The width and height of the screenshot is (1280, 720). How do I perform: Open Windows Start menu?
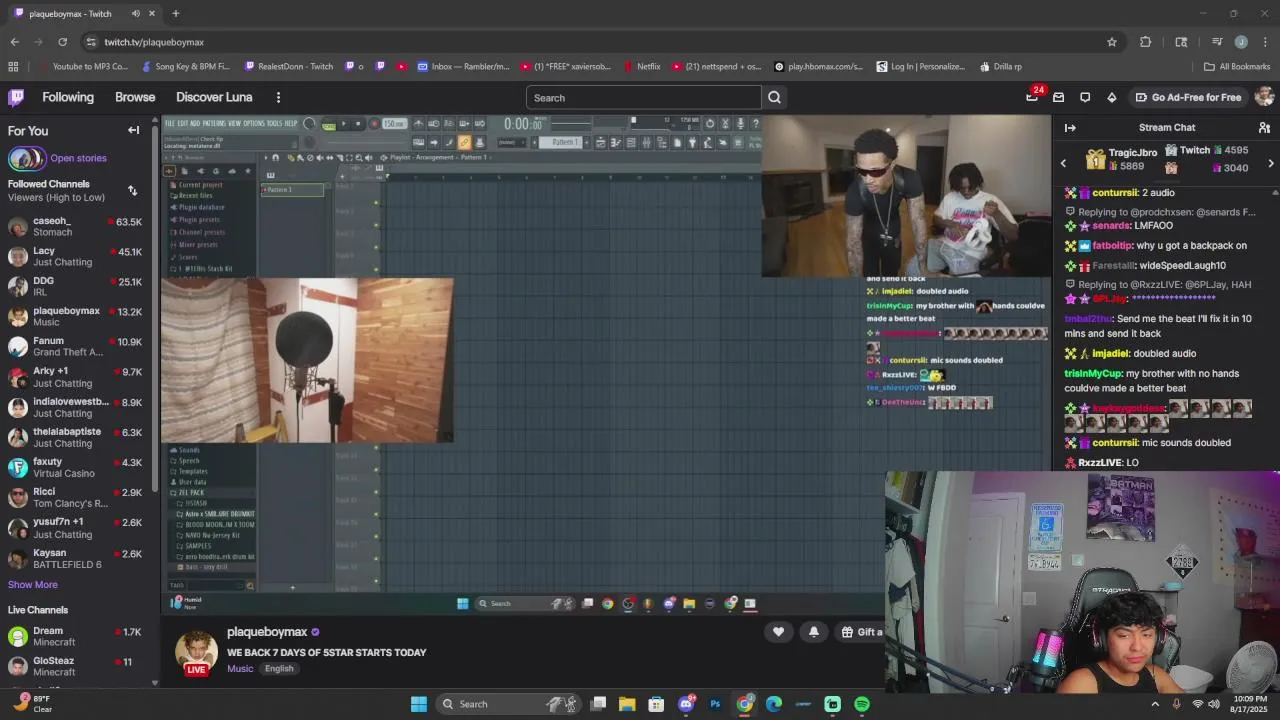pyautogui.click(x=419, y=704)
